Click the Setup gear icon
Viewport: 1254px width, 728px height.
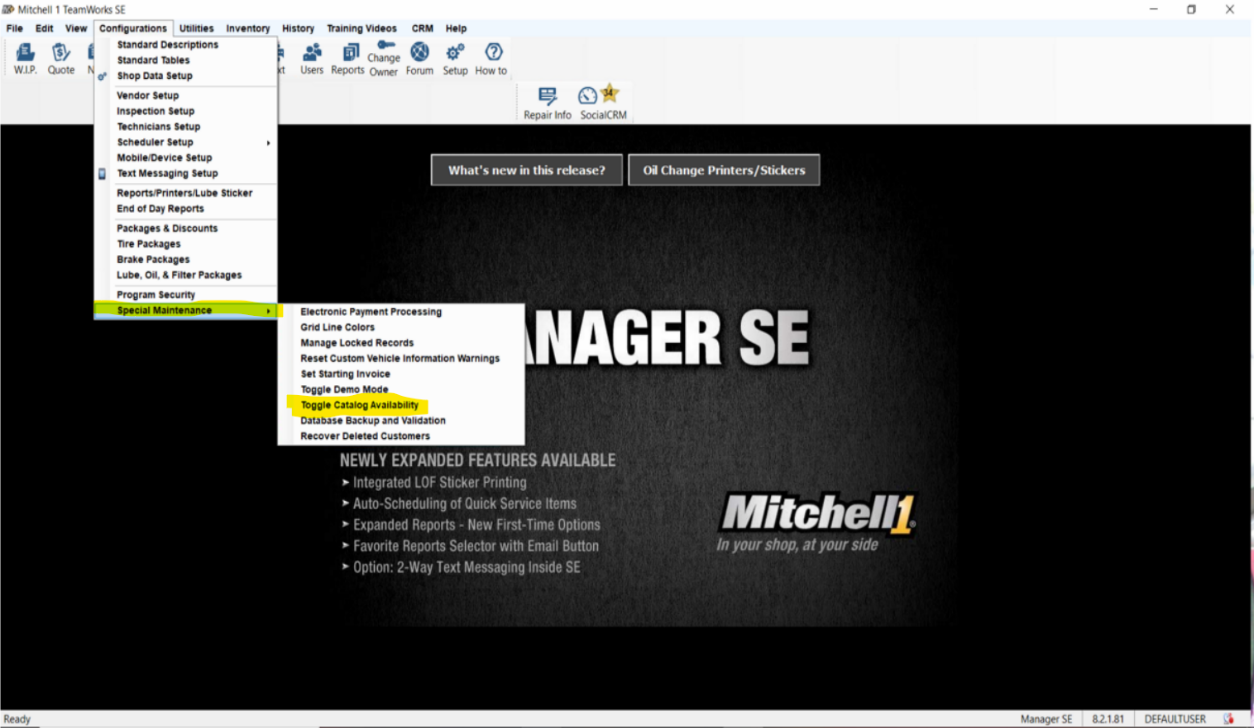pos(456,58)
